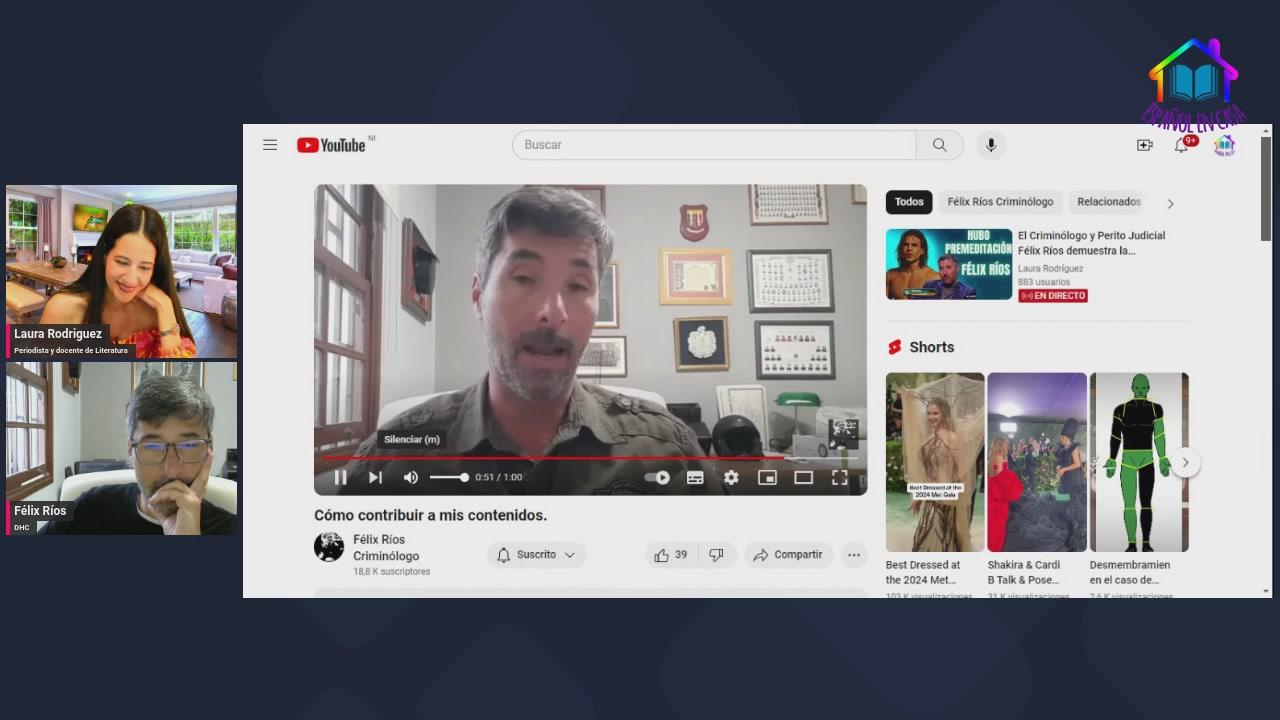The image size is (1280, 720).
Task: Open the notifications bell
Action: [1181, 146]
